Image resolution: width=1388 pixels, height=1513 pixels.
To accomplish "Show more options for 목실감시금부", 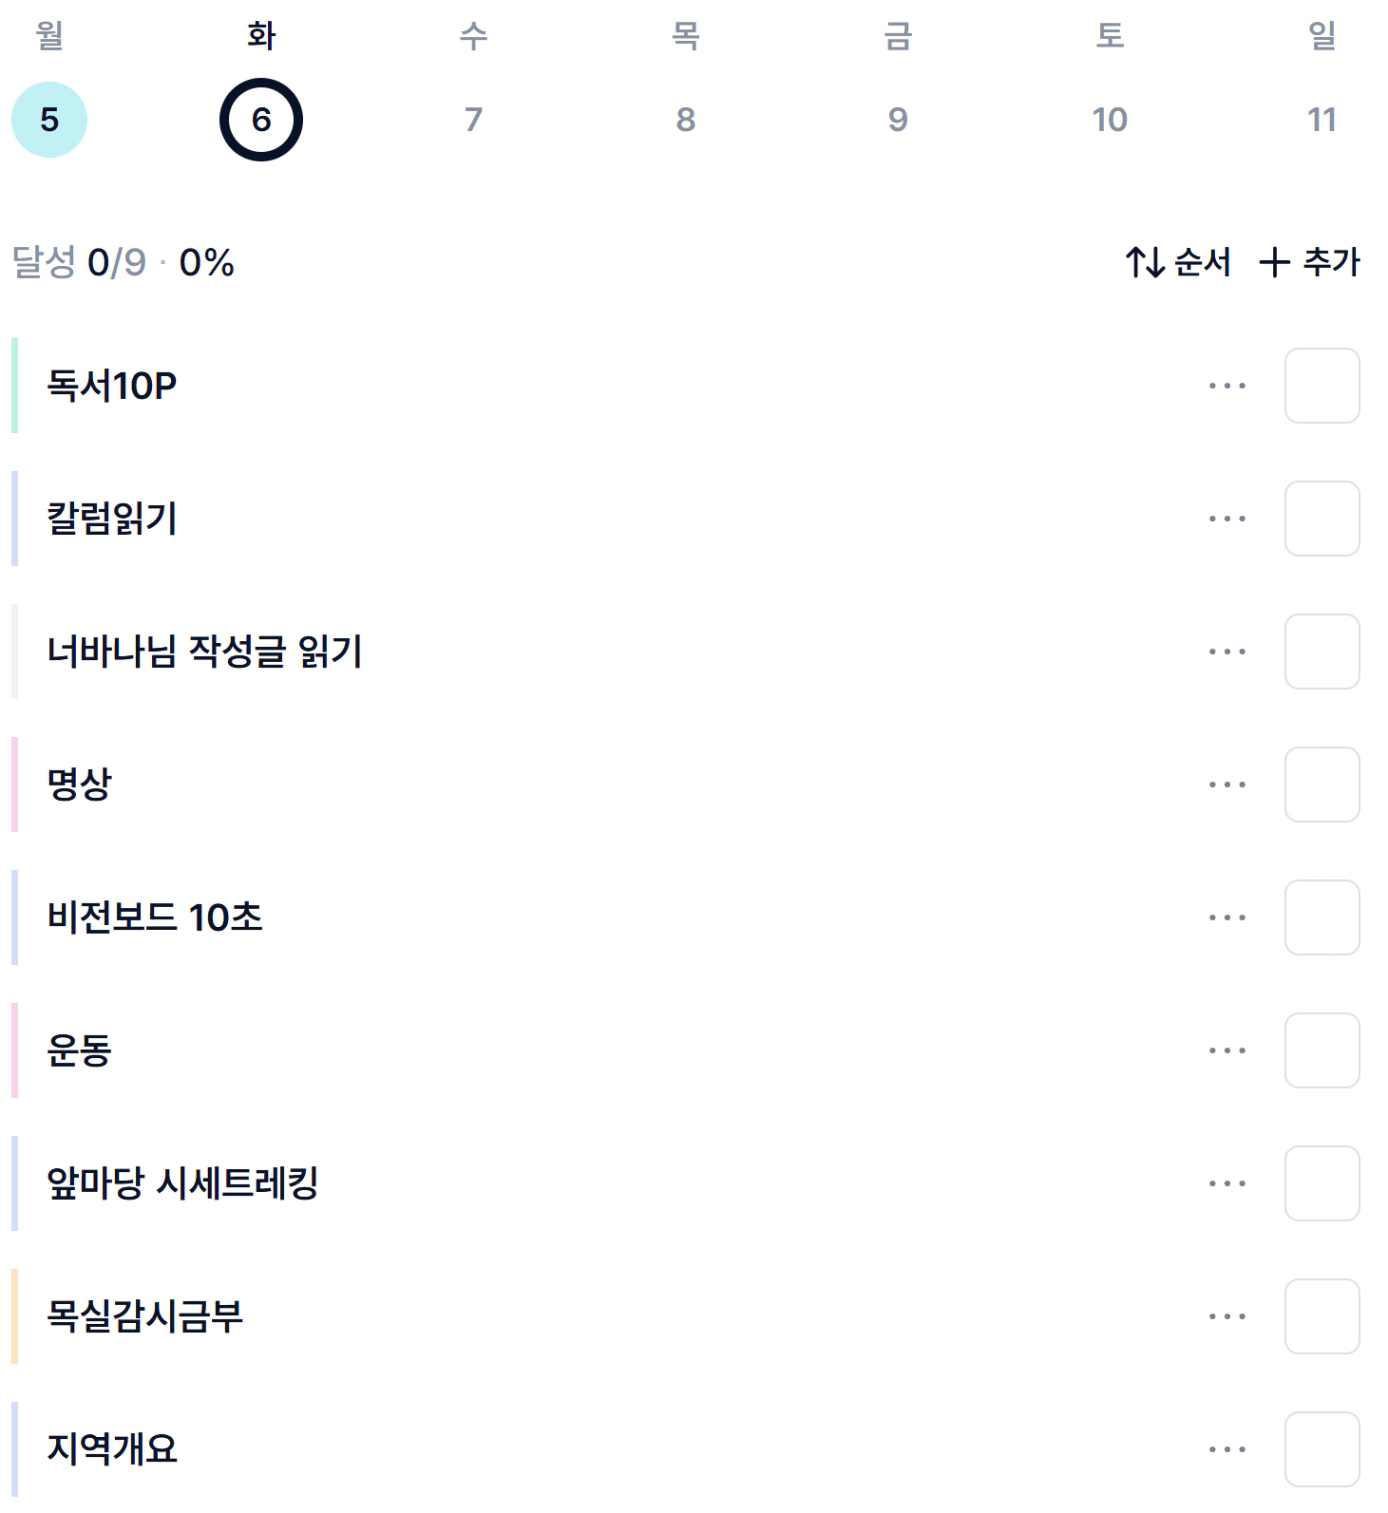I will [x=1227, y=1317].
